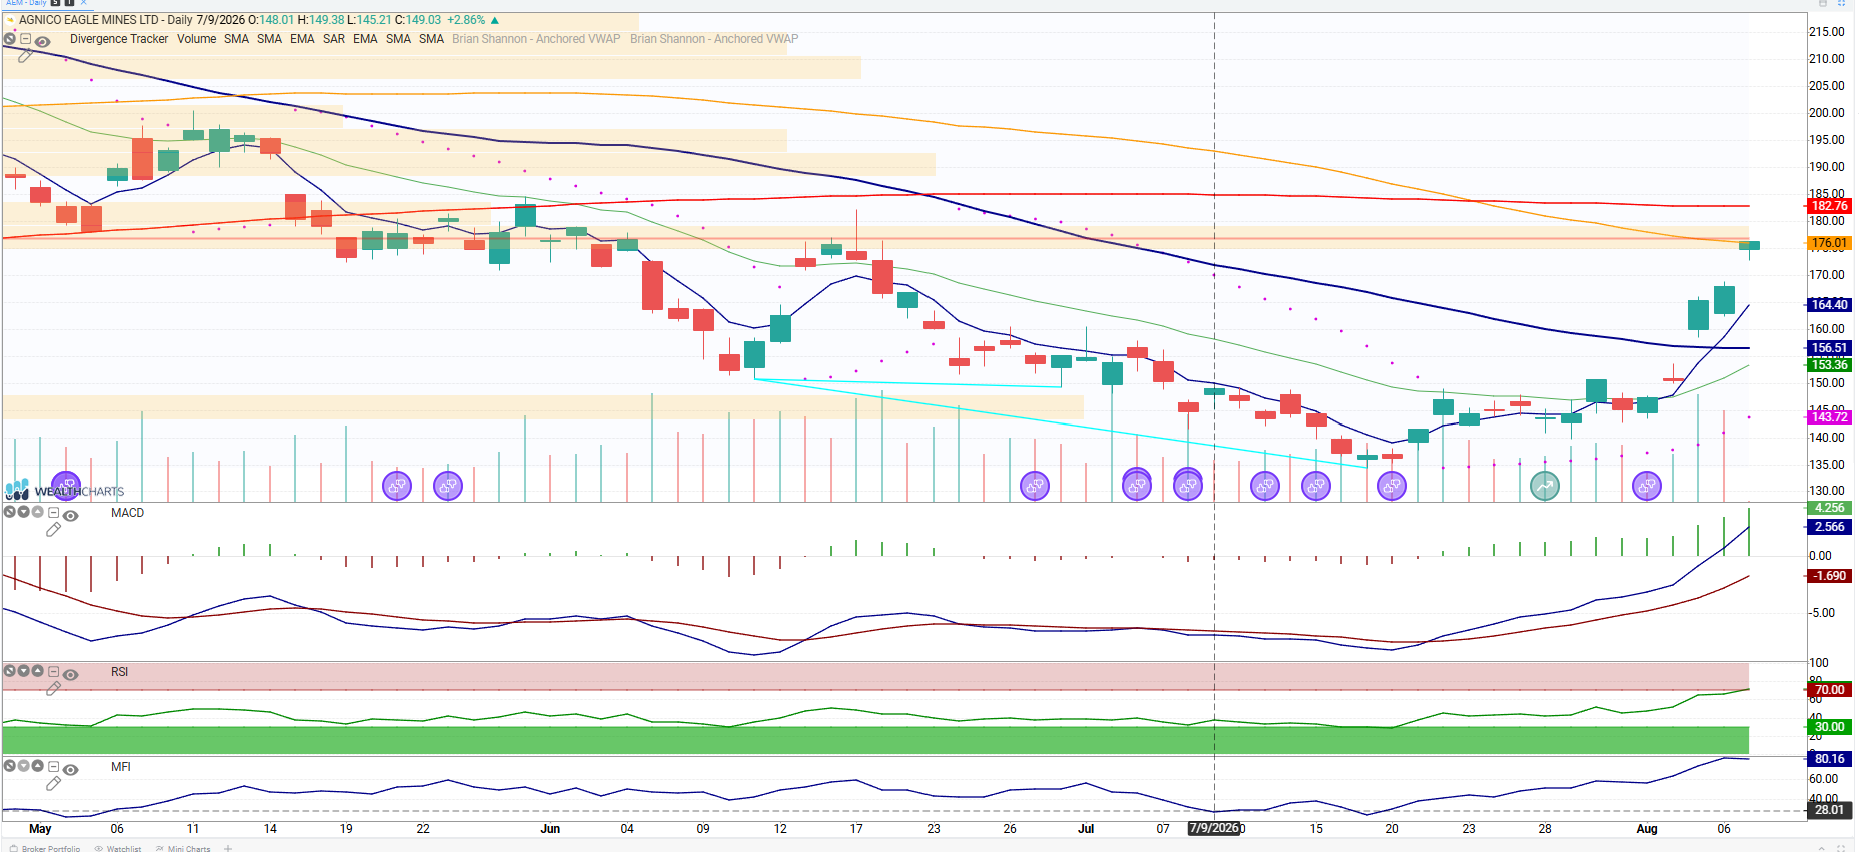Select the Divergence Tracker indicator label
1859x852 pixels.
tap(119, 39)
